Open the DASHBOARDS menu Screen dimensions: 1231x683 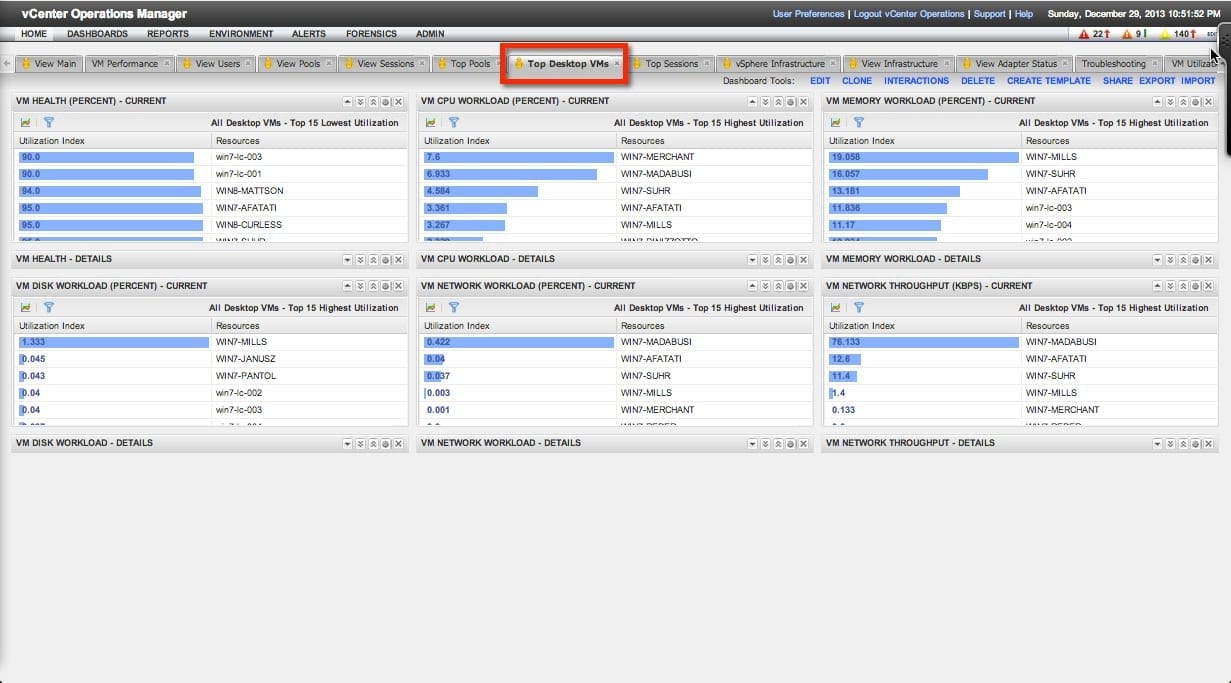point(97,34)
